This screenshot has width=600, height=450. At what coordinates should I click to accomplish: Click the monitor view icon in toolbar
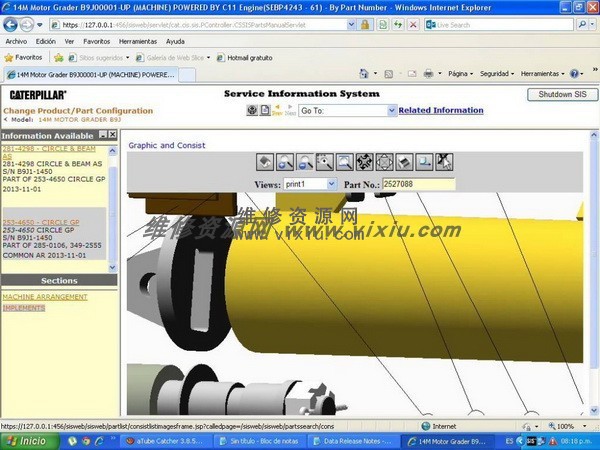[x=424, y=162]
